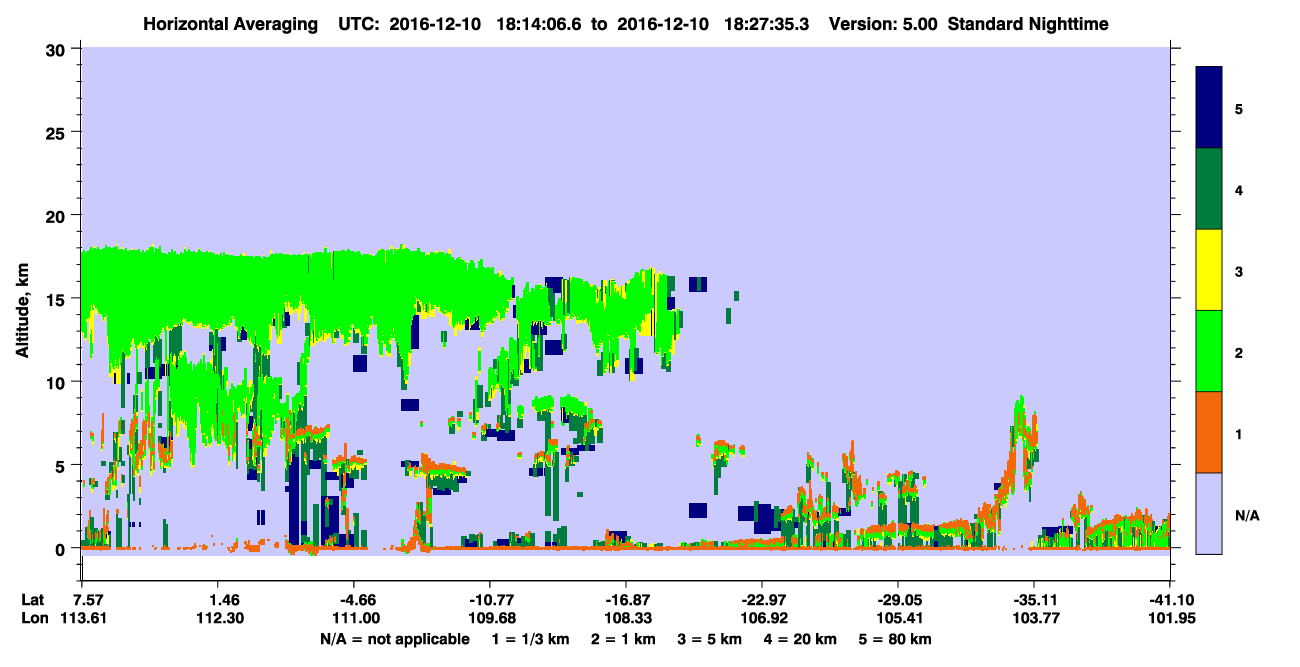
Task: Click legend text '3 = 5 km'
Action: [x=712, y=639]
